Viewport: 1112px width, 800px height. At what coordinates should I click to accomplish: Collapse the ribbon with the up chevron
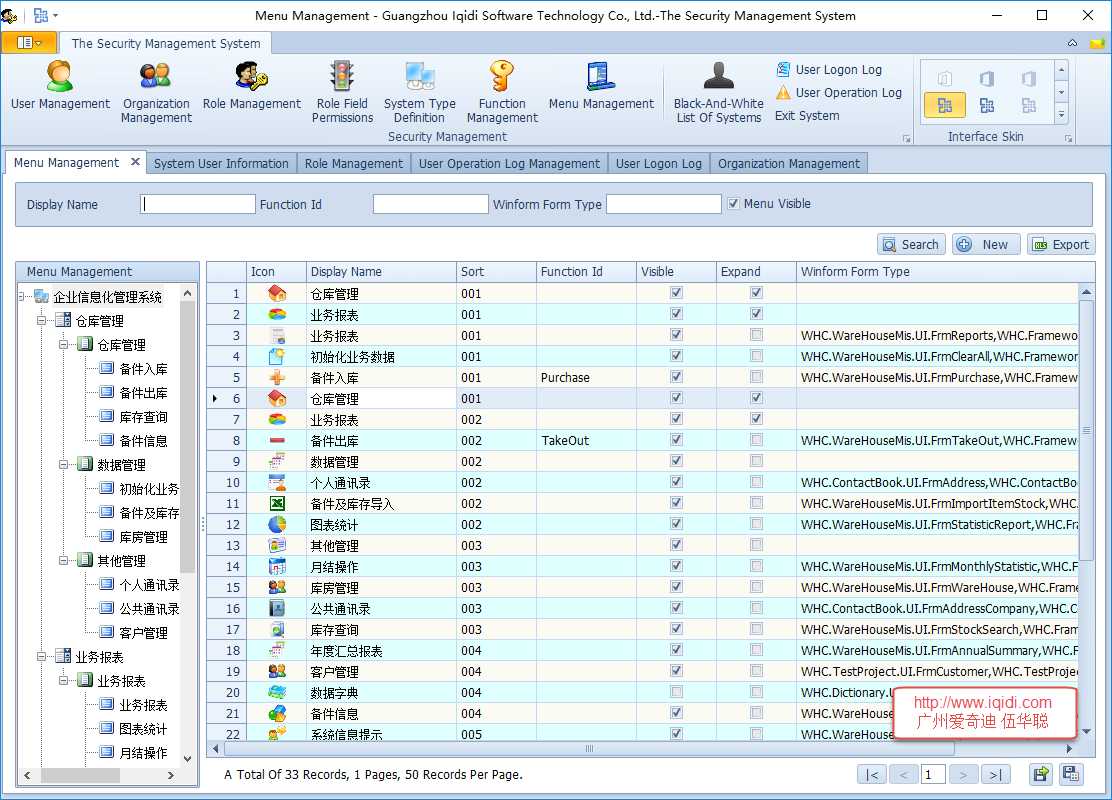(x=1072, y=43)
